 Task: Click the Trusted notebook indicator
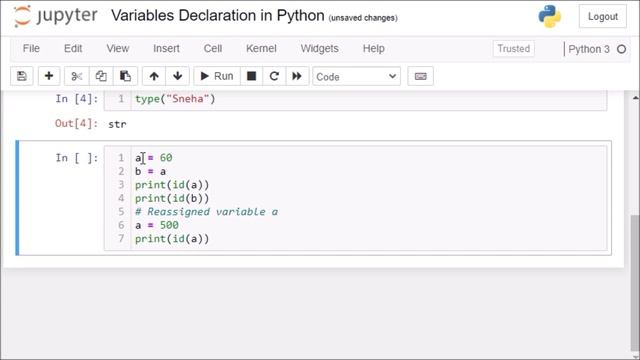tap(513, 49)
